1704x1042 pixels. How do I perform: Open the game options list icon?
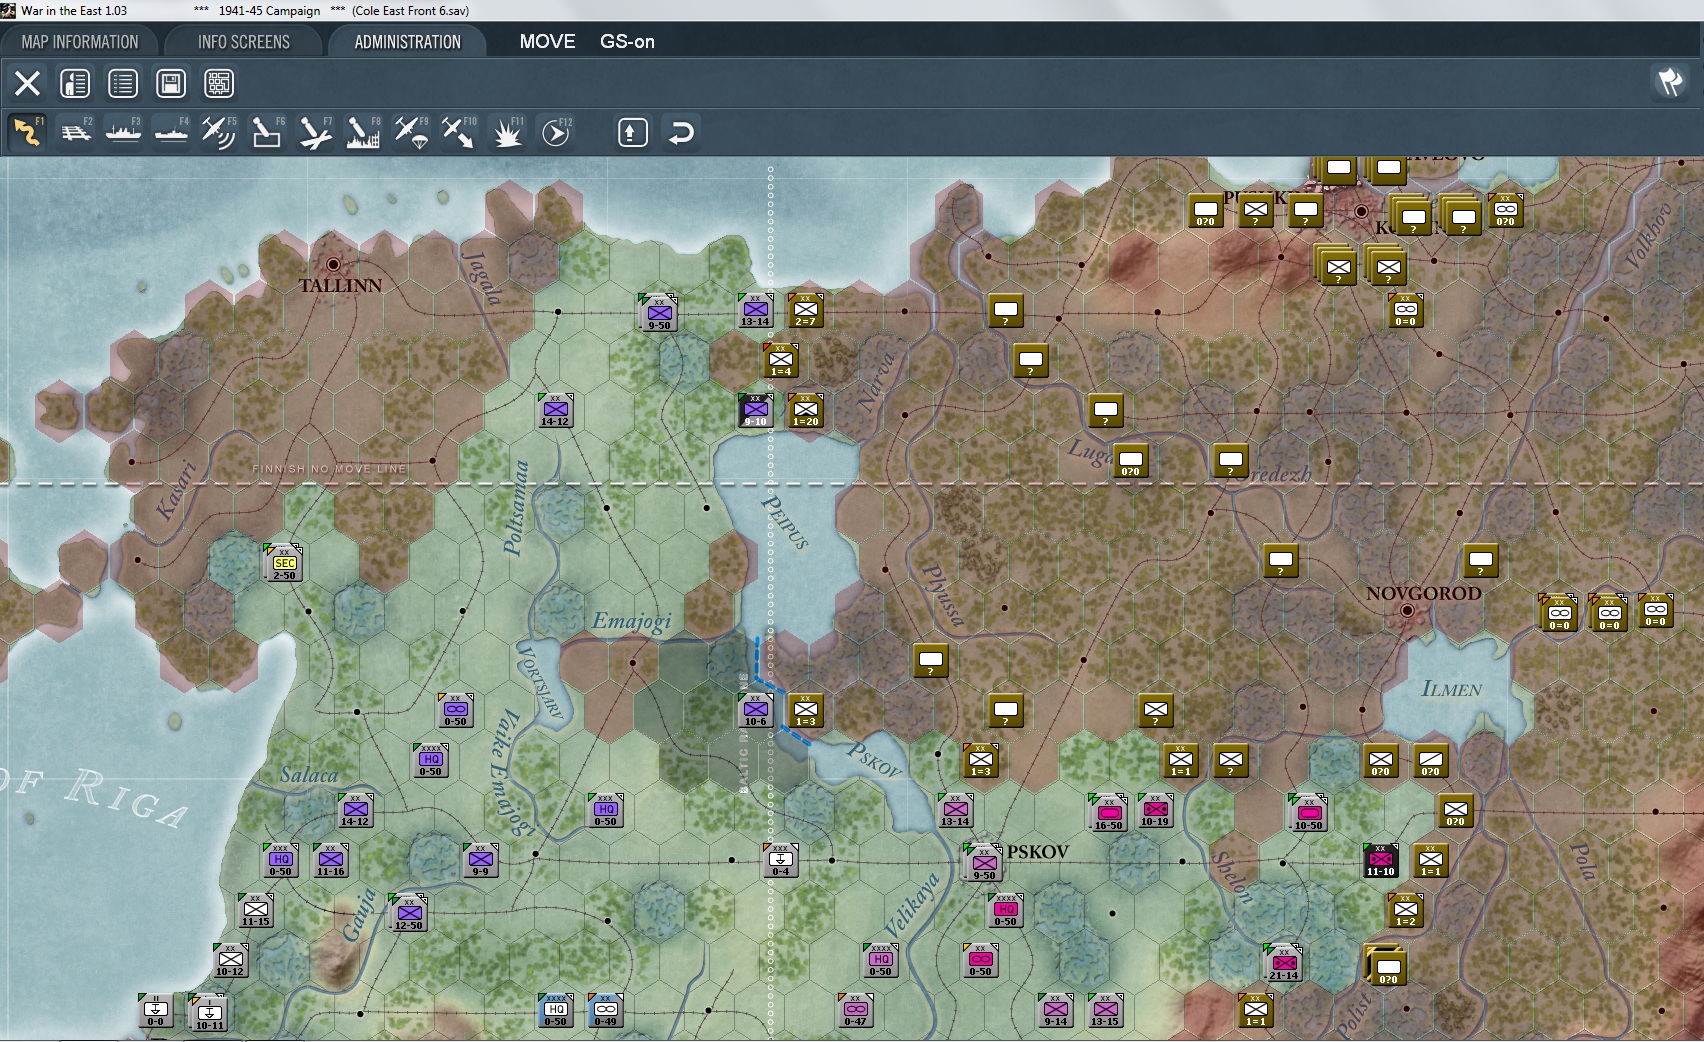coord(123,83)
